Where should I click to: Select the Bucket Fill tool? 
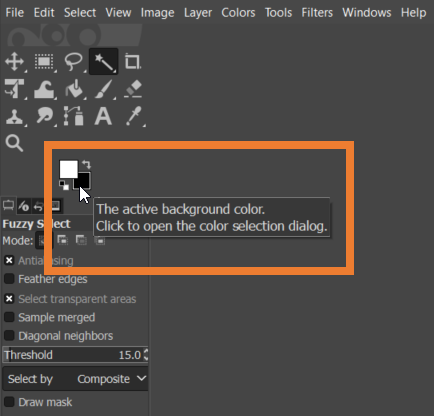(x=74, y=89)
